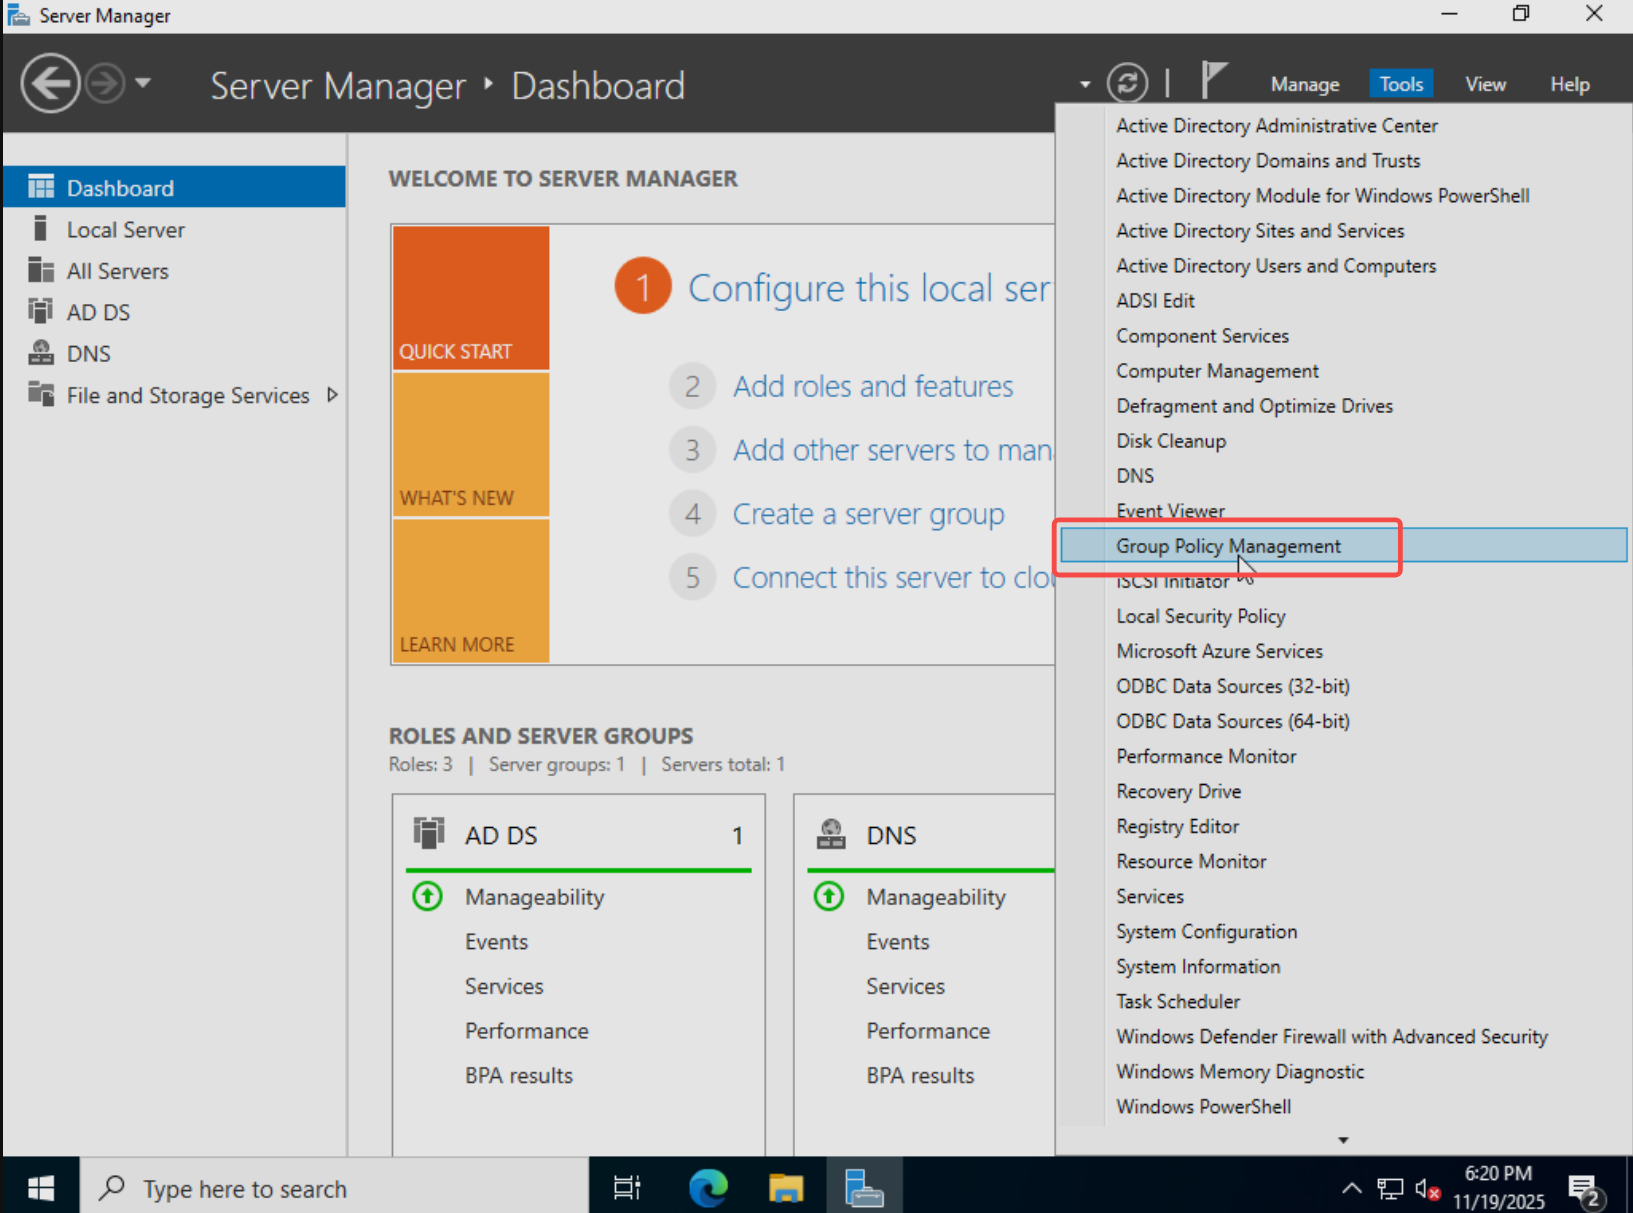The width and height of the screenshot is (1633, 1213).
Task: Open Events in AD DS tile
Action: (x=496, y=941)
